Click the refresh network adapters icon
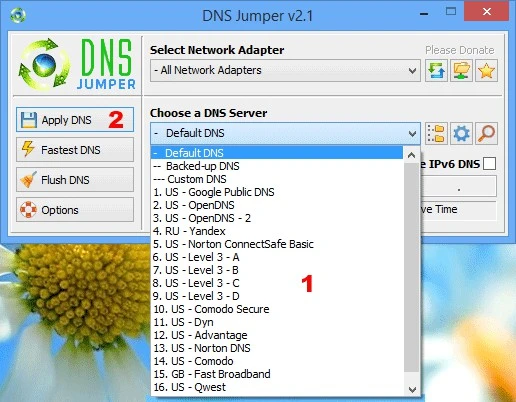The height and width of the screenshot is (402, 516). [x=436, y=71]
